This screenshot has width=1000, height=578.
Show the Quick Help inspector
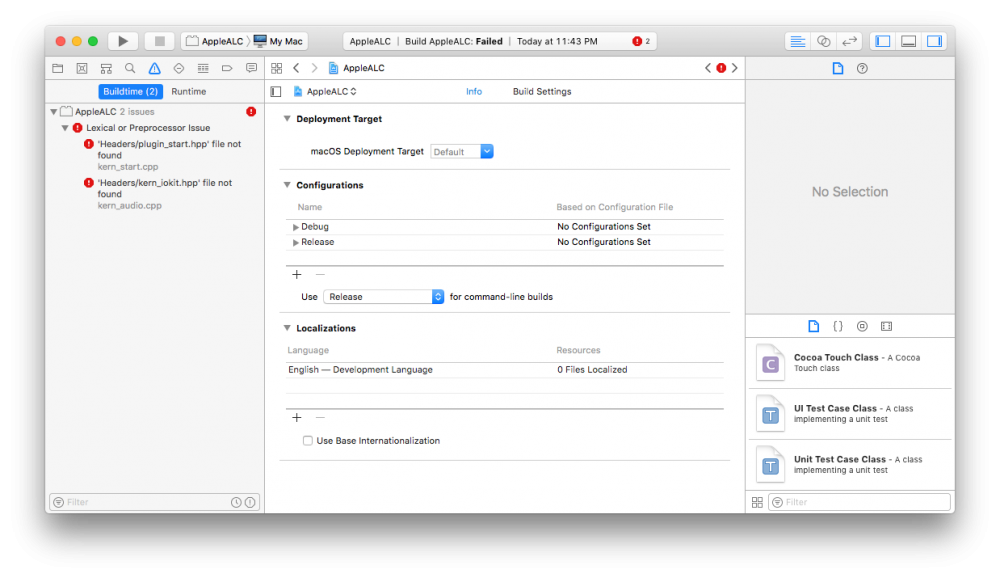[x=862, y=68]
